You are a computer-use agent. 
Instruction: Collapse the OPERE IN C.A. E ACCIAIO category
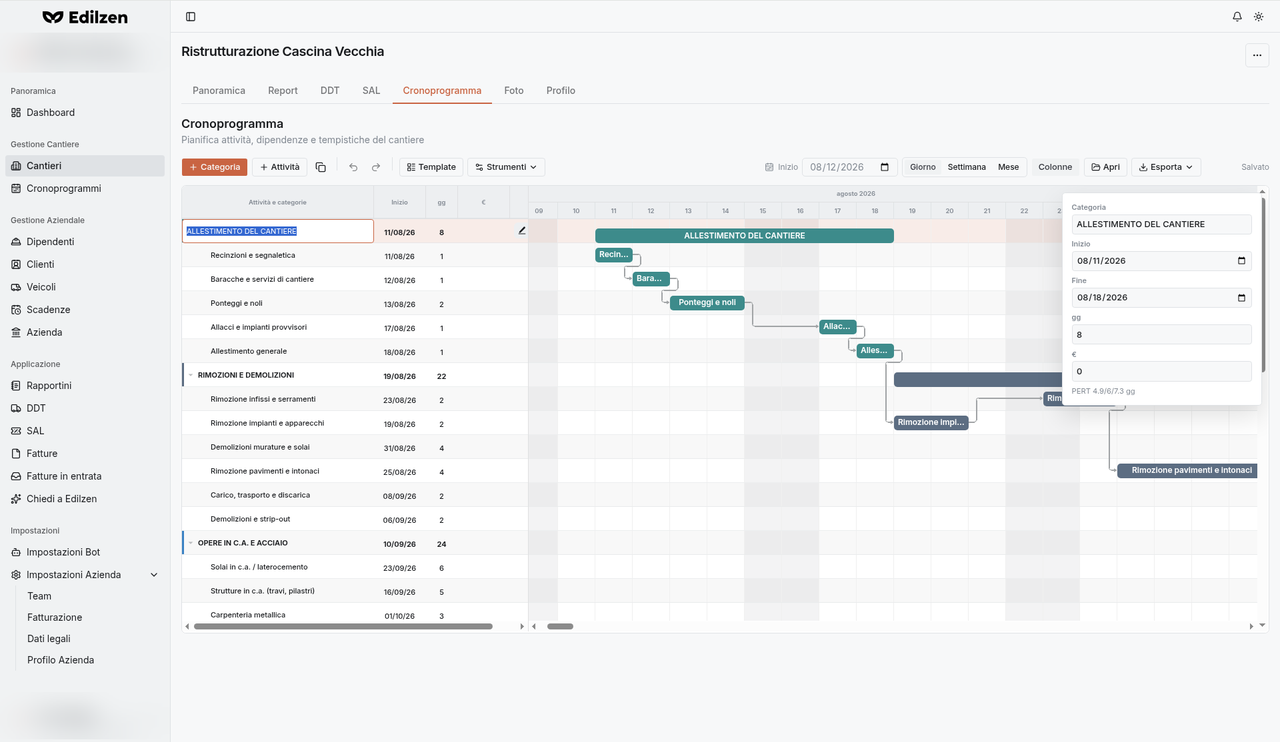pos(191,543)
